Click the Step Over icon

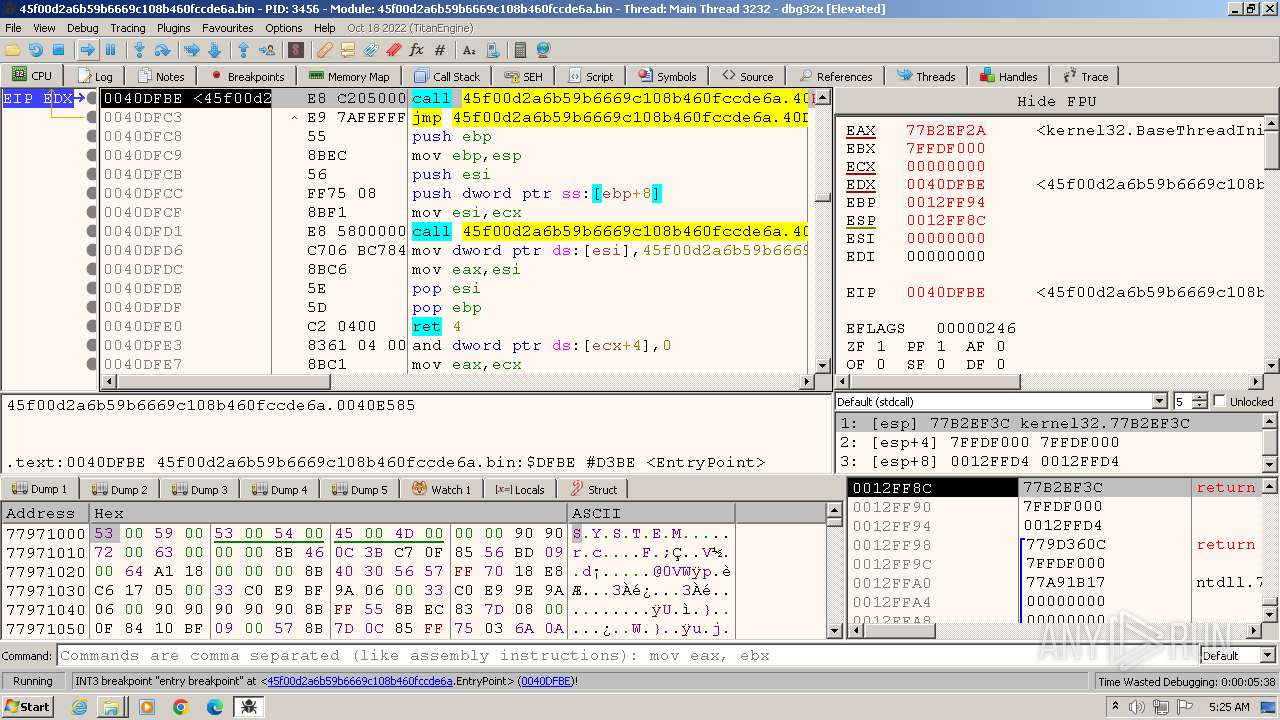tap(162, 49)
